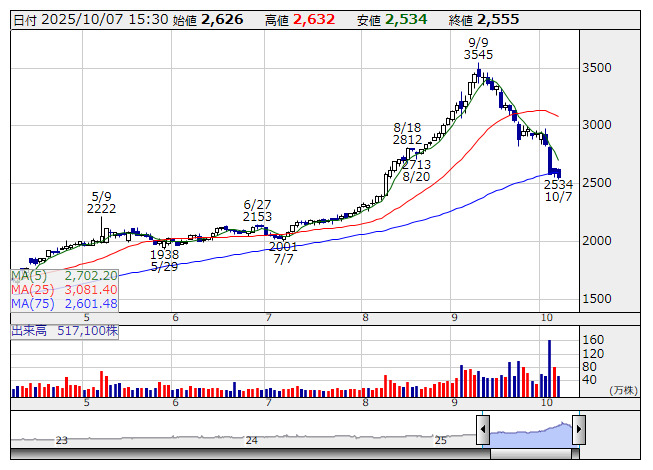Click the 2001 7/7 low label
Image resolution: width=653 pixels, height=470 pixels.
283,252
